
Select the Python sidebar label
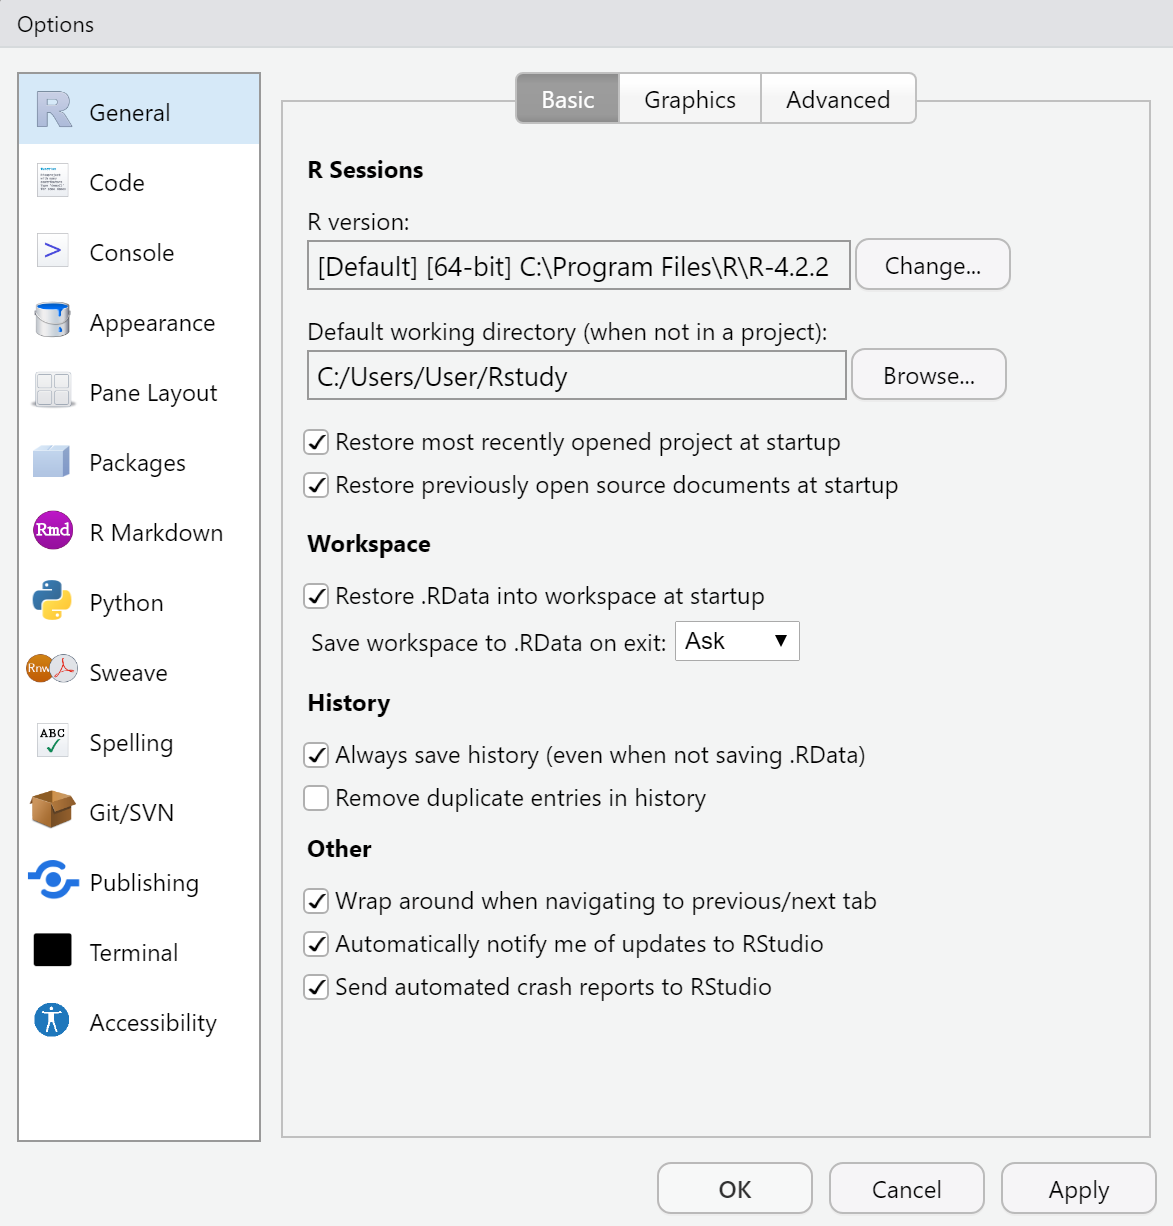tap(126, 603)
